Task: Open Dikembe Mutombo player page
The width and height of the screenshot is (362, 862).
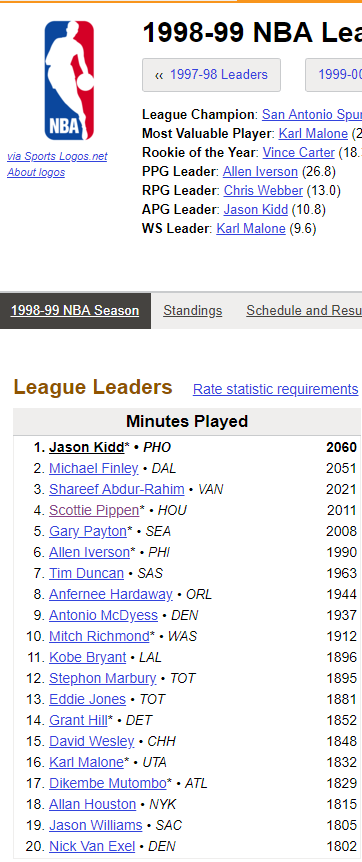Action: coord(107,783)
